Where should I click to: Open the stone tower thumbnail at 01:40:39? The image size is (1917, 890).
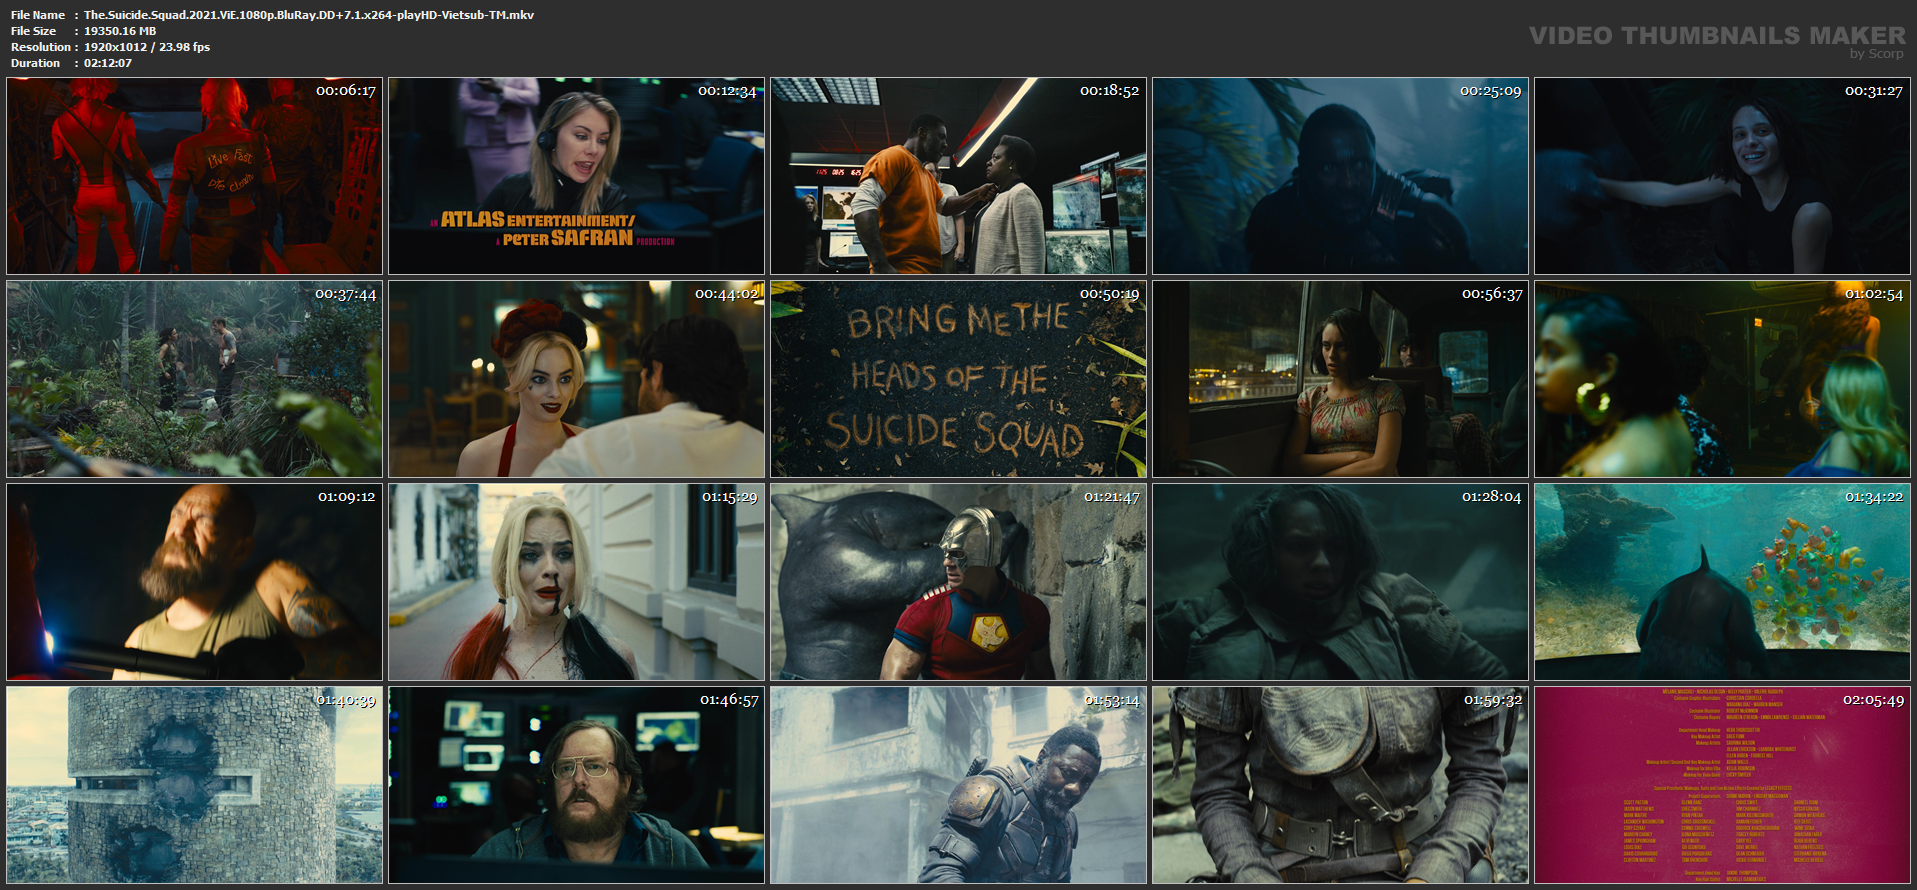point(195,785)
